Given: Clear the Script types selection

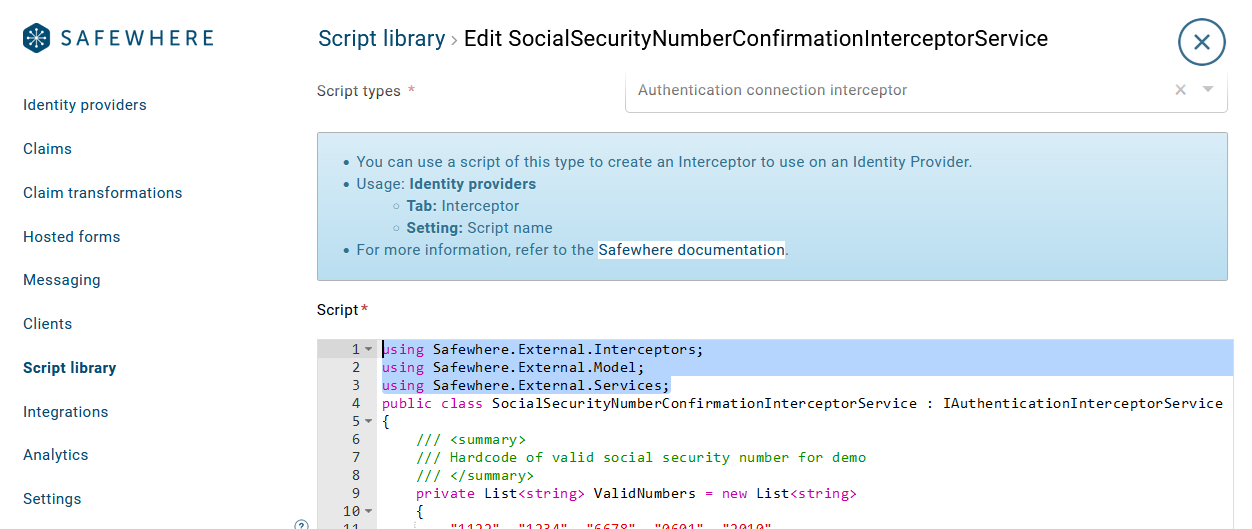Looking at the screenshot, I should pos(1180,90).
